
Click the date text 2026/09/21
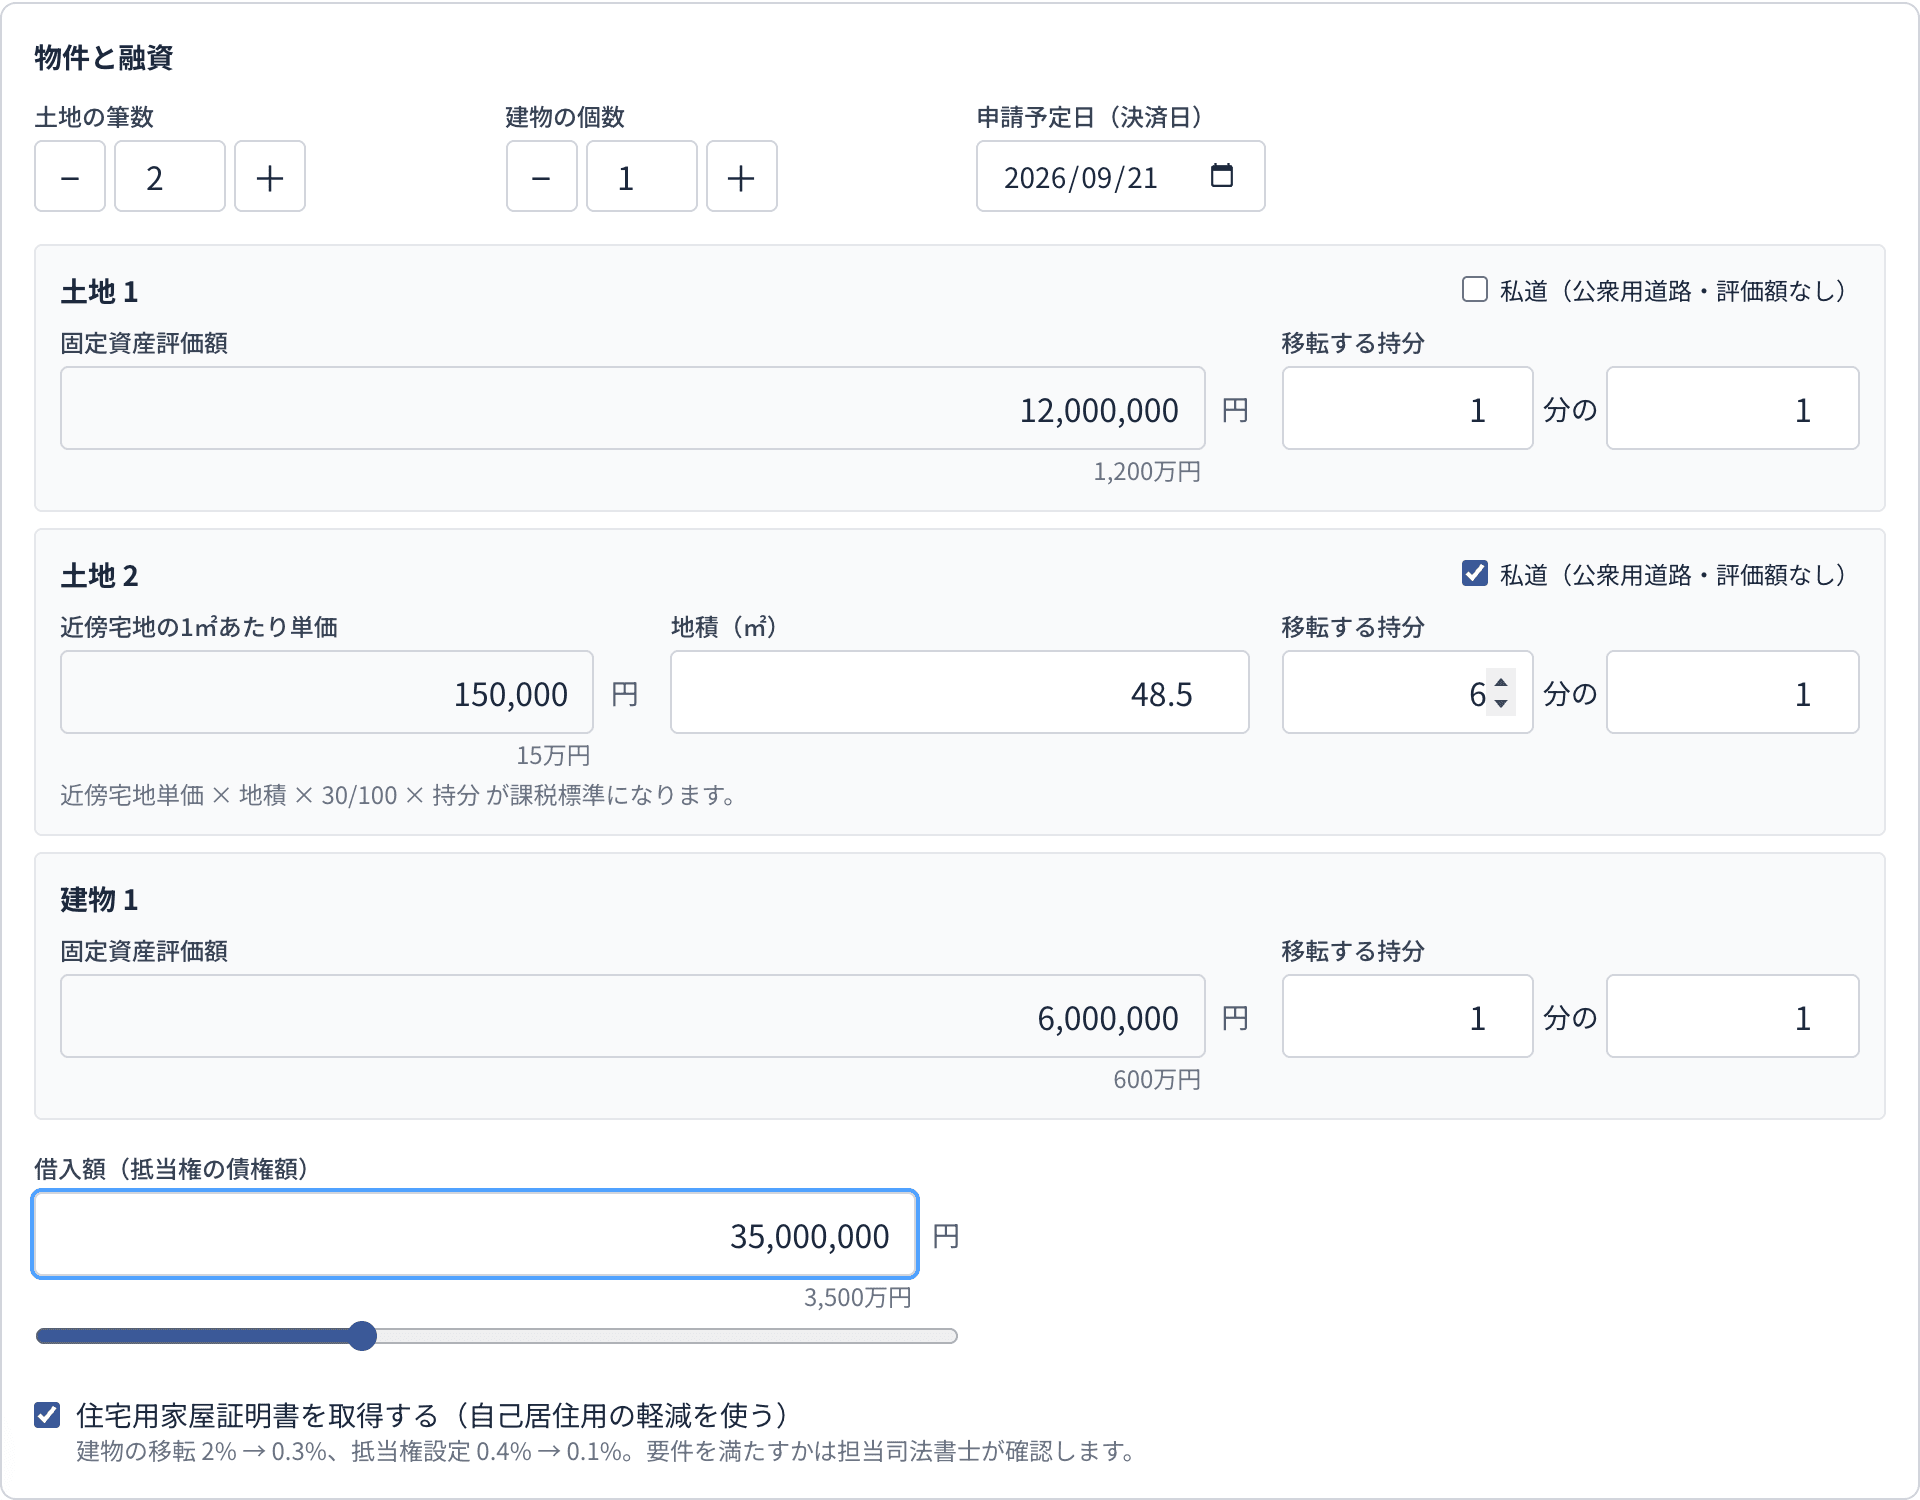(1080, 178)
